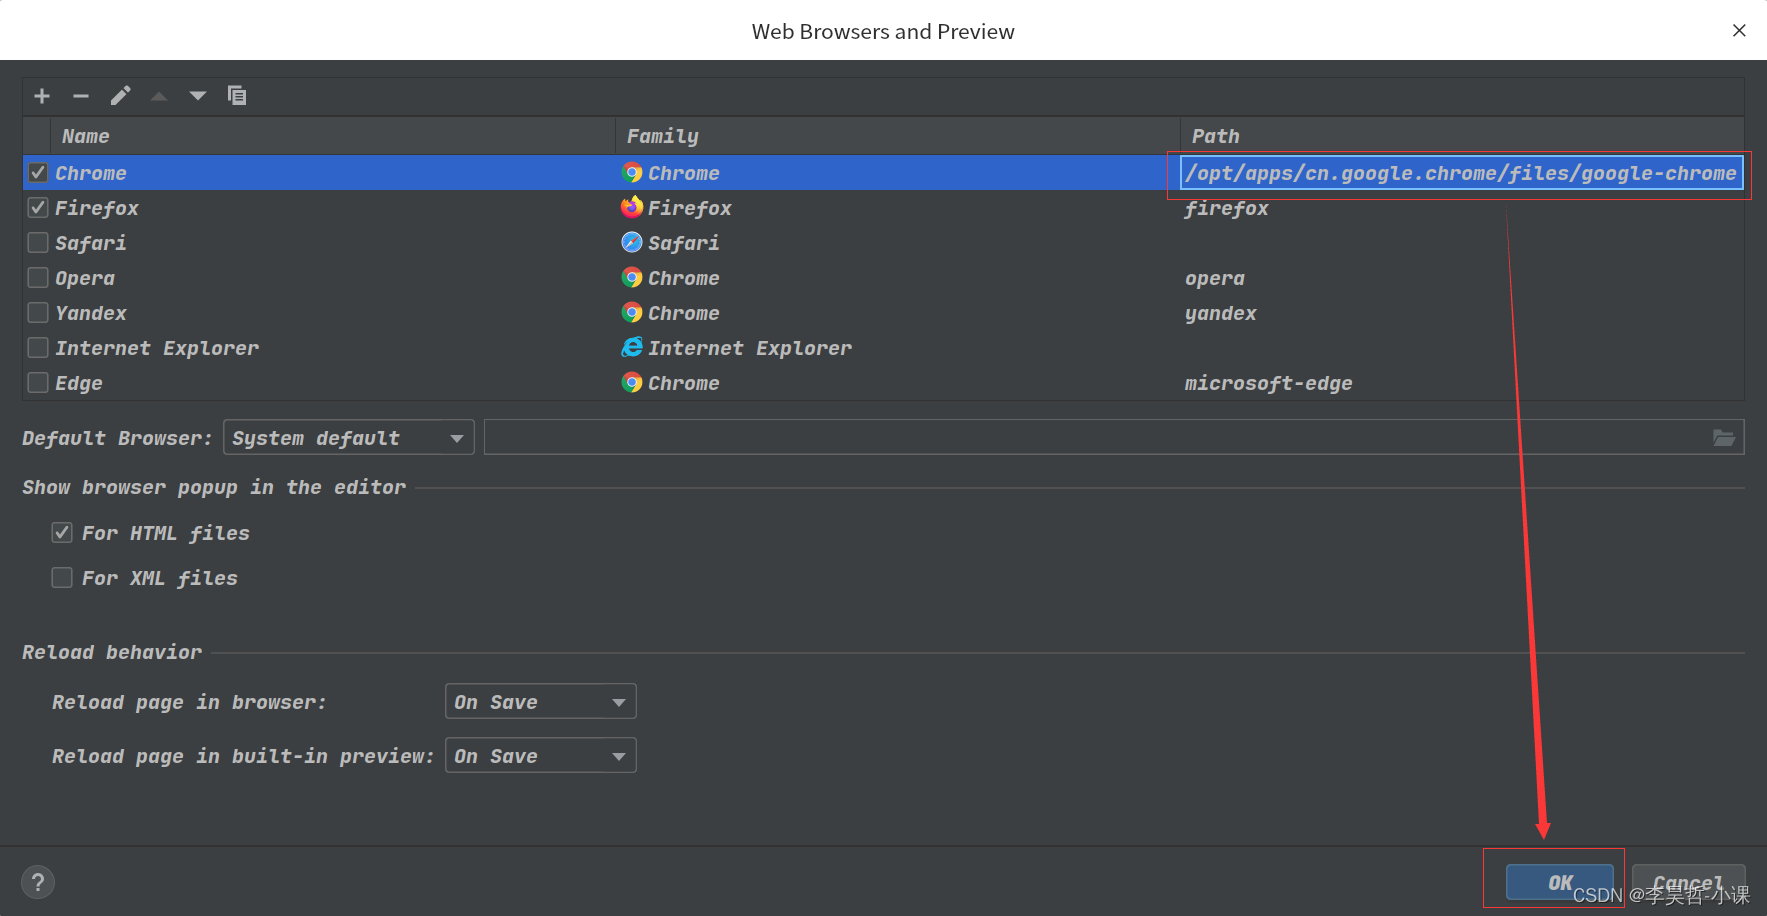Select the Internet Explorer row name
This screenshot has width=1767, height=916.
(x=157, y=348)
